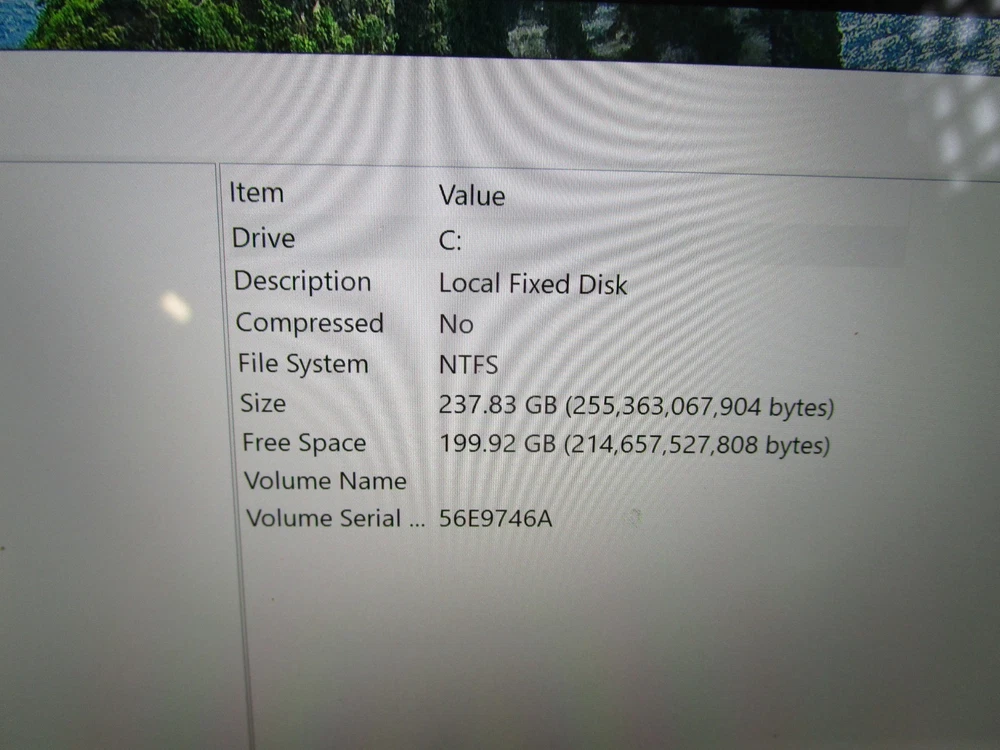The width and height of the screenshot is (1000, 750).
Task: Click the NTFS value
Action: point(468,366)
